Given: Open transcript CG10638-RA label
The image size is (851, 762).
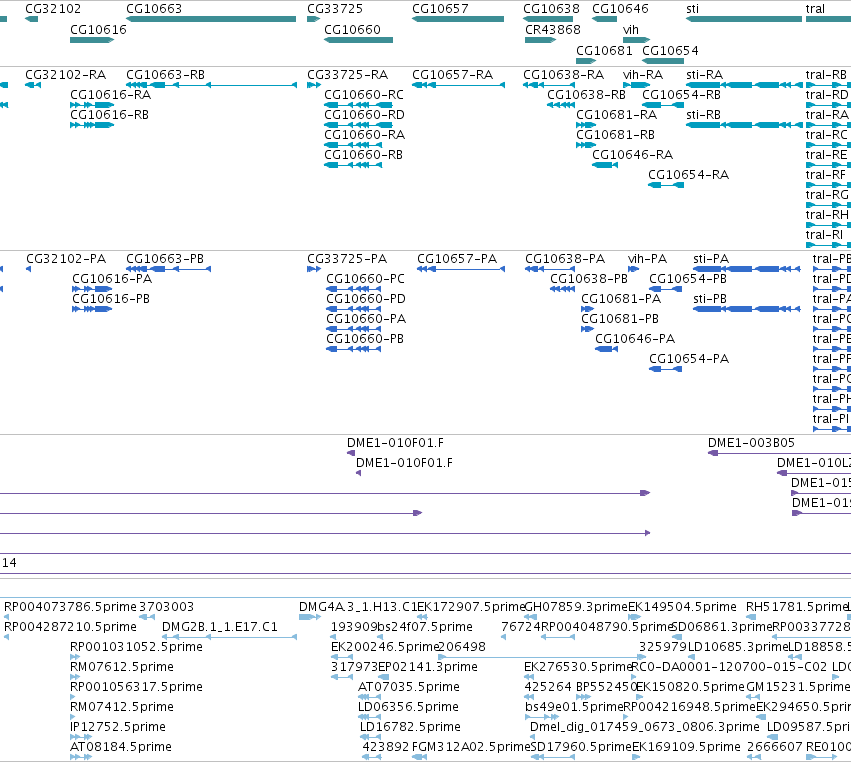Looking at the screenshot, I should tap(563, 75).
